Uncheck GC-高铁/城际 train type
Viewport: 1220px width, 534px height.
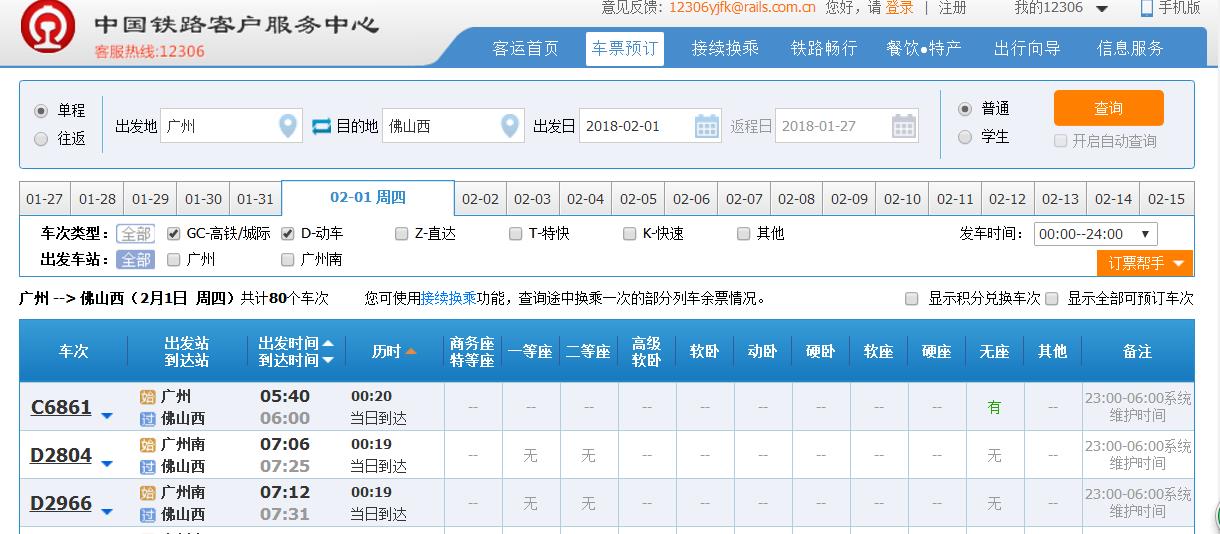[x=174, y=234]
